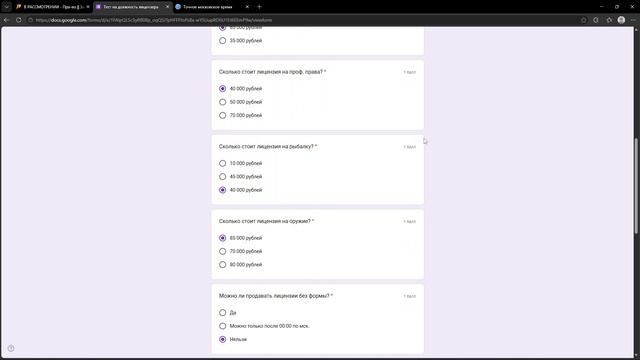The height and width of the screenshot is (360, 640).
Task: Click question 'Можно ли продавать лицензии без формы?'
Action: coord(274,296)
